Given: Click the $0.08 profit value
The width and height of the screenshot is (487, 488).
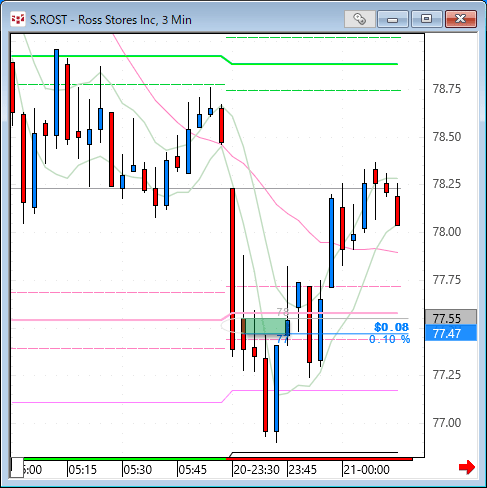Looking at the screenshot, I should [391, 327].
